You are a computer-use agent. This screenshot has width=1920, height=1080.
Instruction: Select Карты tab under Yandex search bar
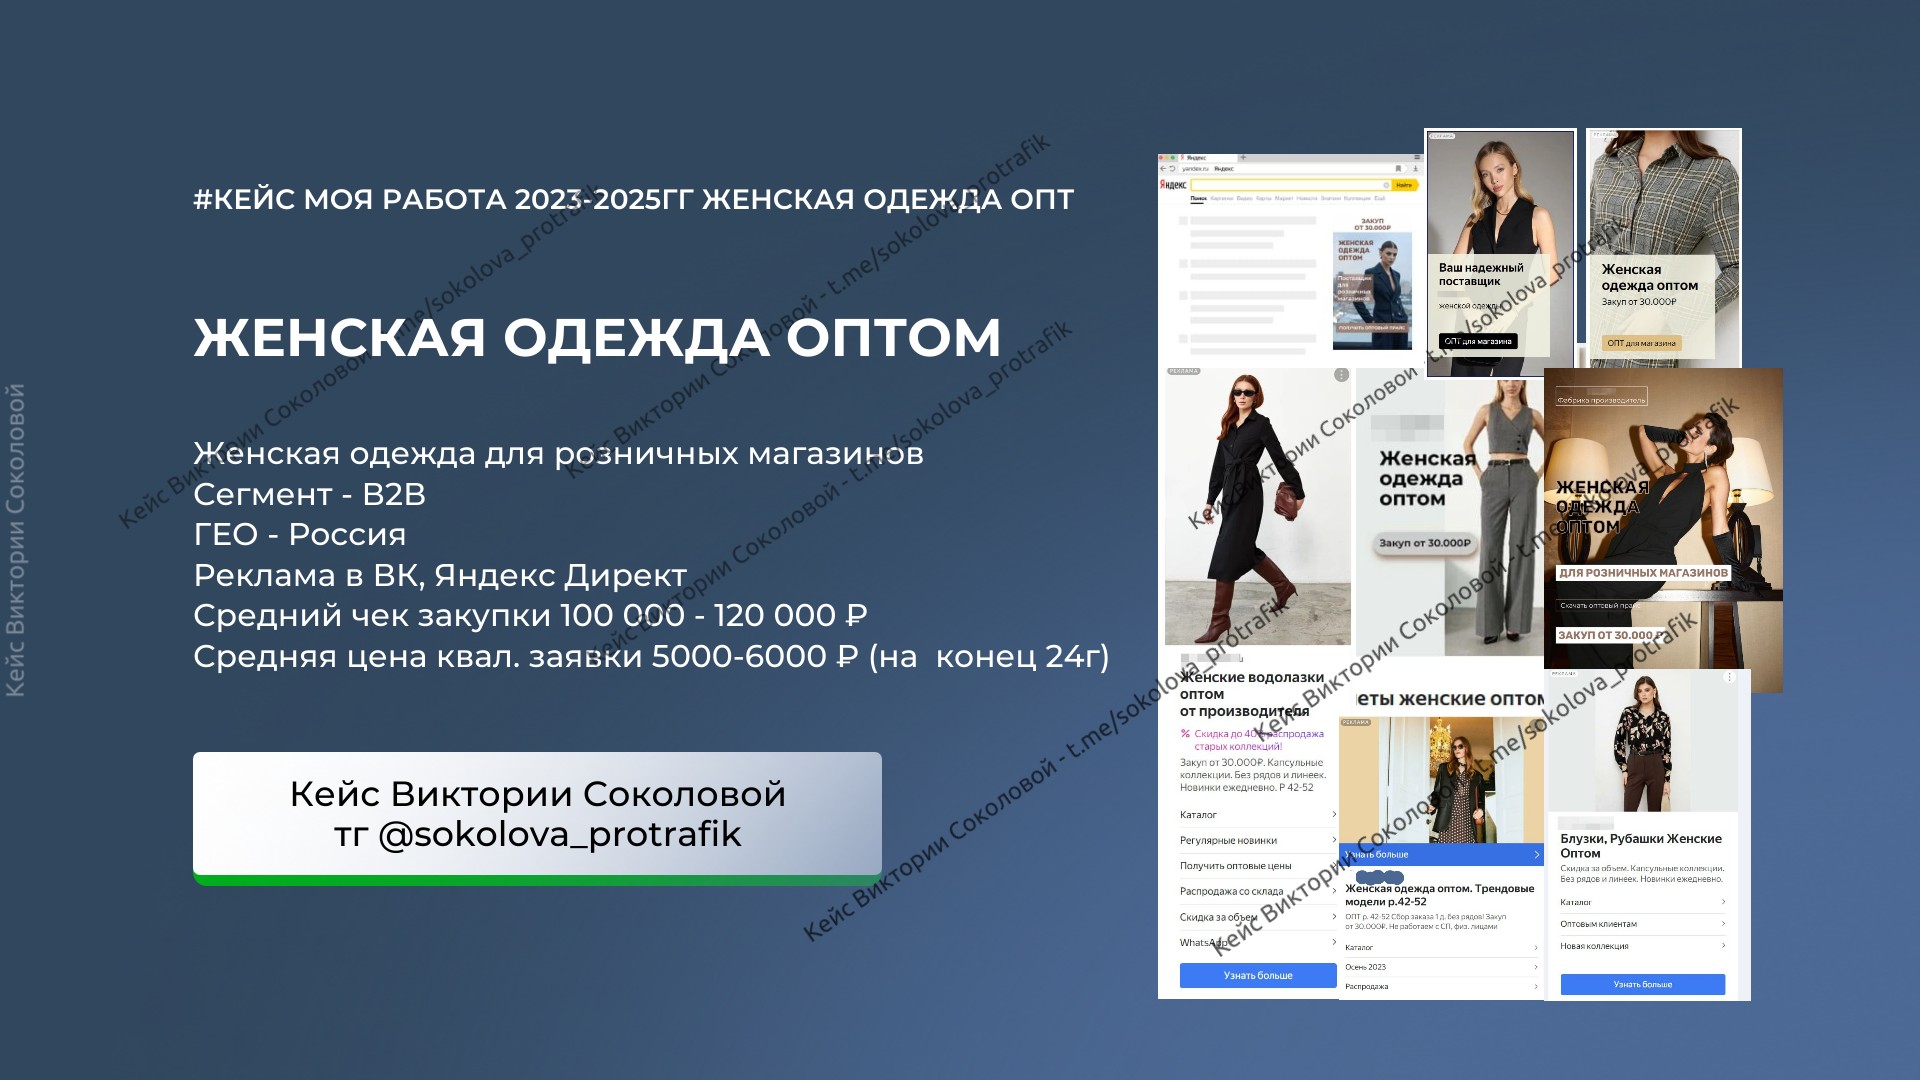[1264, 198]
